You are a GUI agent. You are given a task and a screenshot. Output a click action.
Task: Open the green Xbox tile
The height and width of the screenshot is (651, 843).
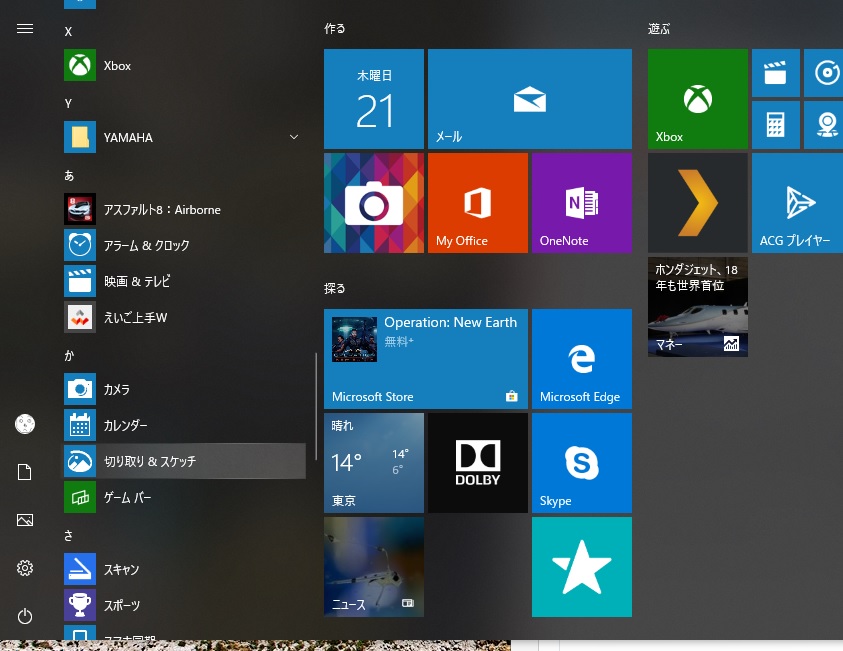point(697,99)
